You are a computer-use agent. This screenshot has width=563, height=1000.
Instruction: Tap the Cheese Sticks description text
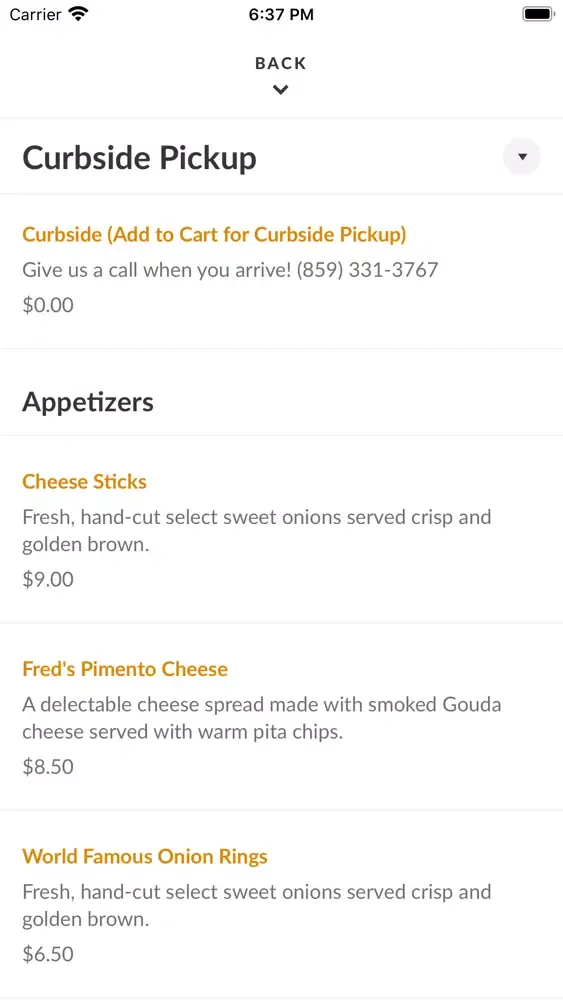256,531
